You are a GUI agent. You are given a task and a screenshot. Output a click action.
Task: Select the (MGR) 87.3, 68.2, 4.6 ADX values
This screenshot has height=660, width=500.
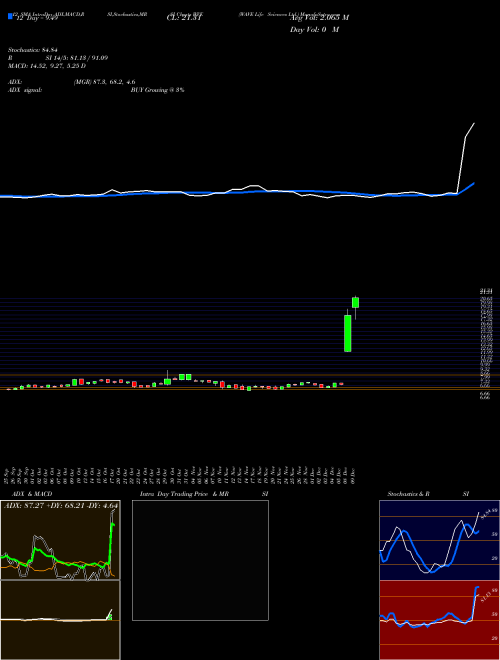click(104, 82)
